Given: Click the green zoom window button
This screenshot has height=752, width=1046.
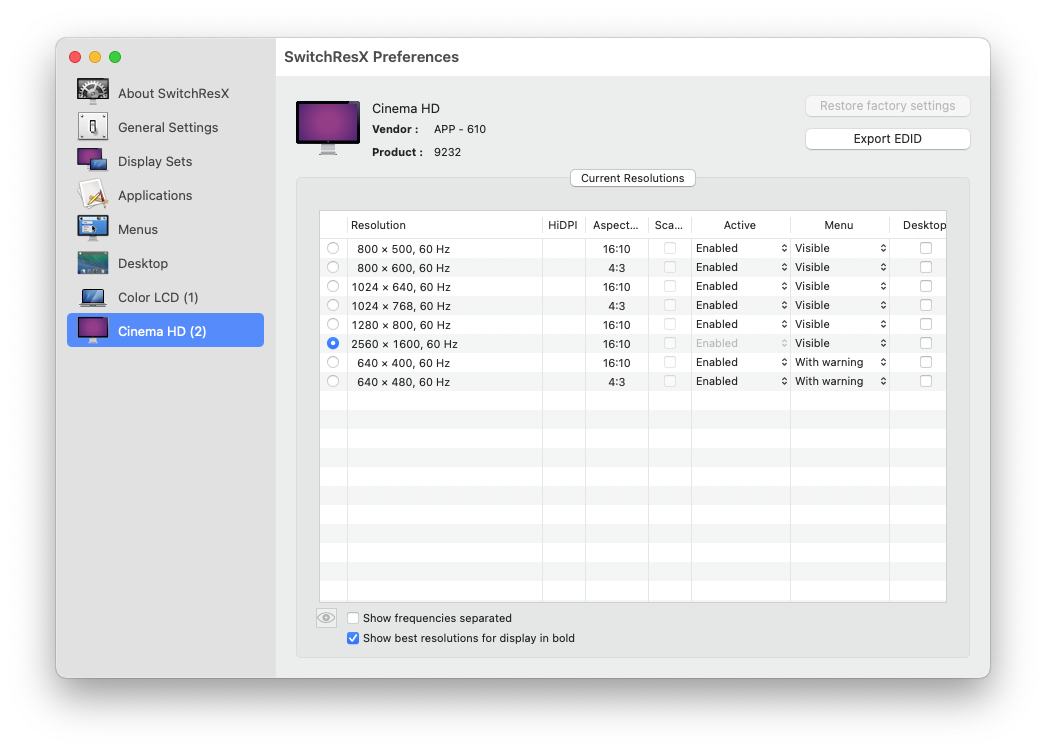Looking at the screenshot, I should pos(115,57).
